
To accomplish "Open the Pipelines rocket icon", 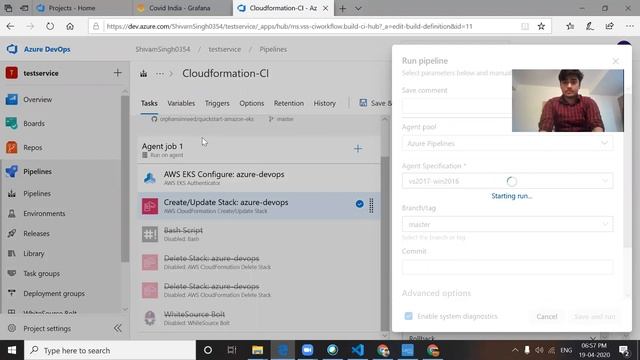I will click(12, 171).
